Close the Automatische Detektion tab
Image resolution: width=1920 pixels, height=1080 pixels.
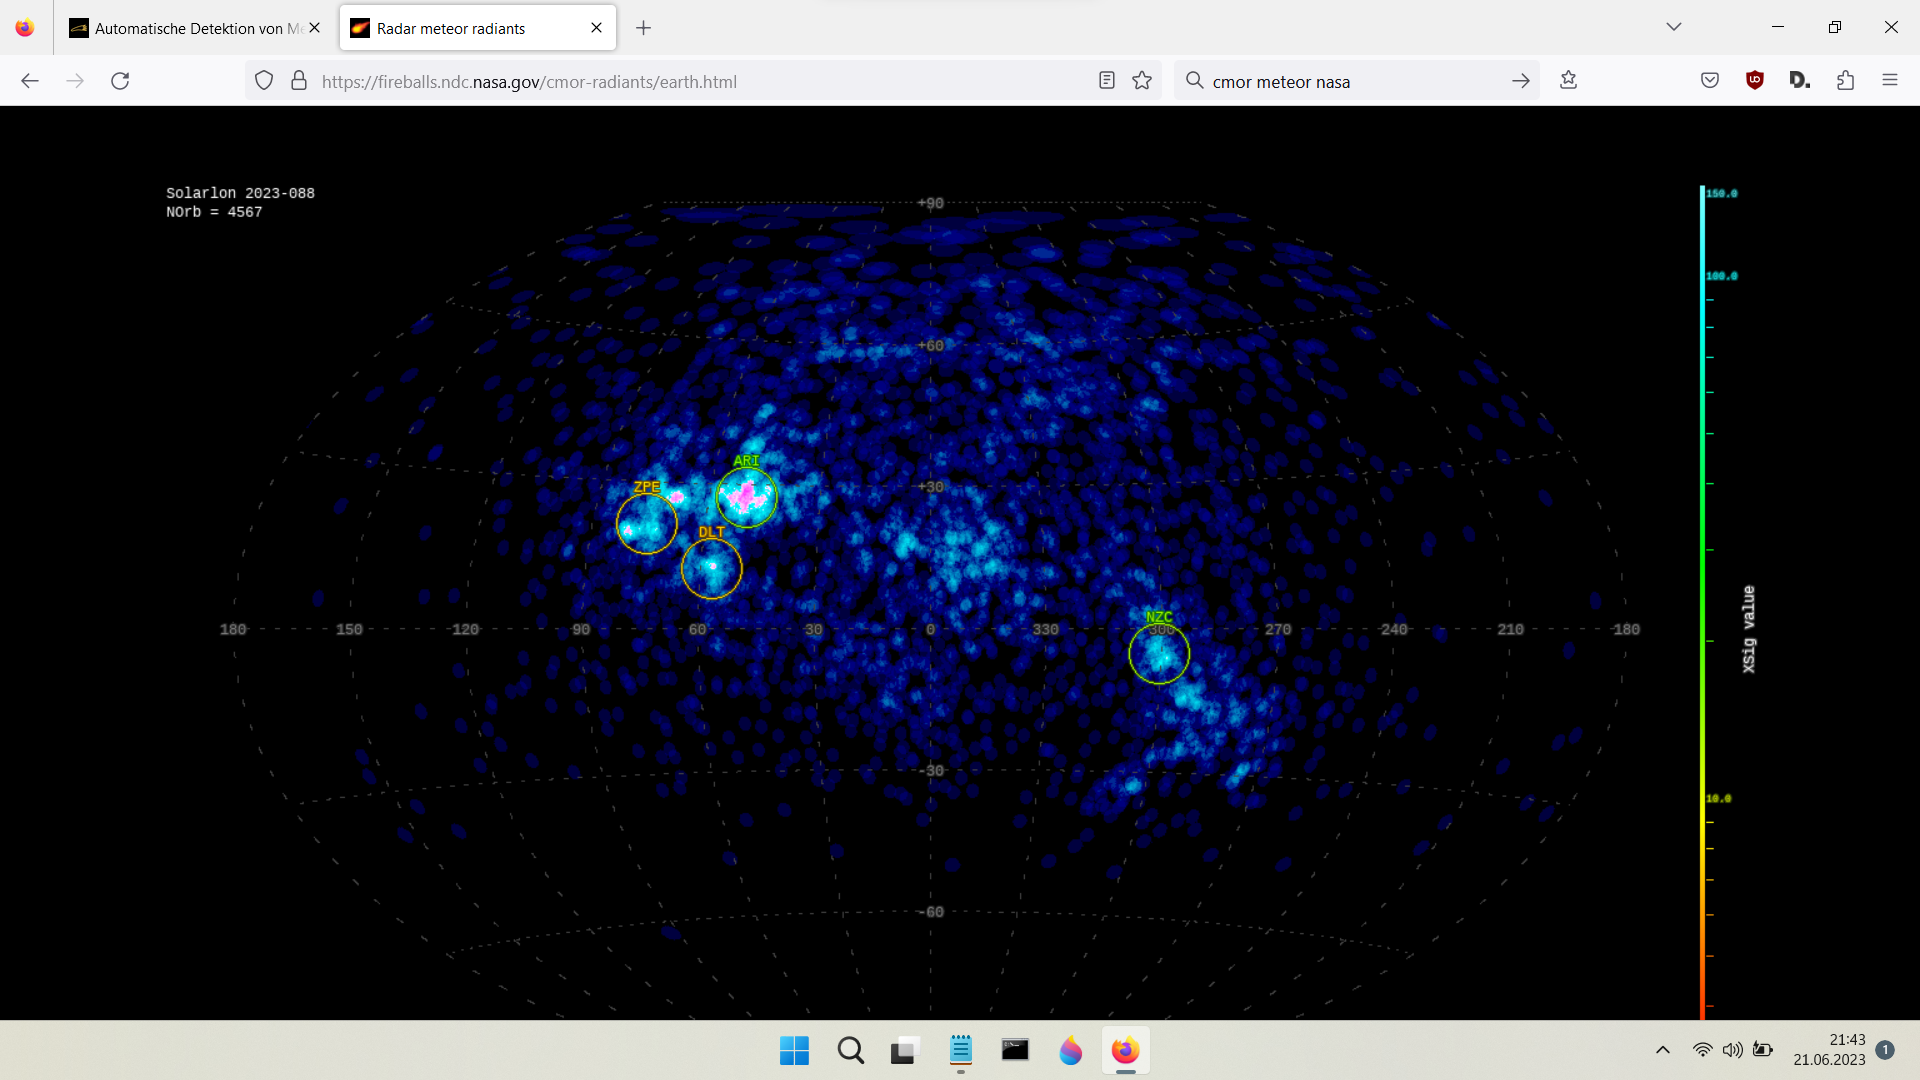click(315, 28)
